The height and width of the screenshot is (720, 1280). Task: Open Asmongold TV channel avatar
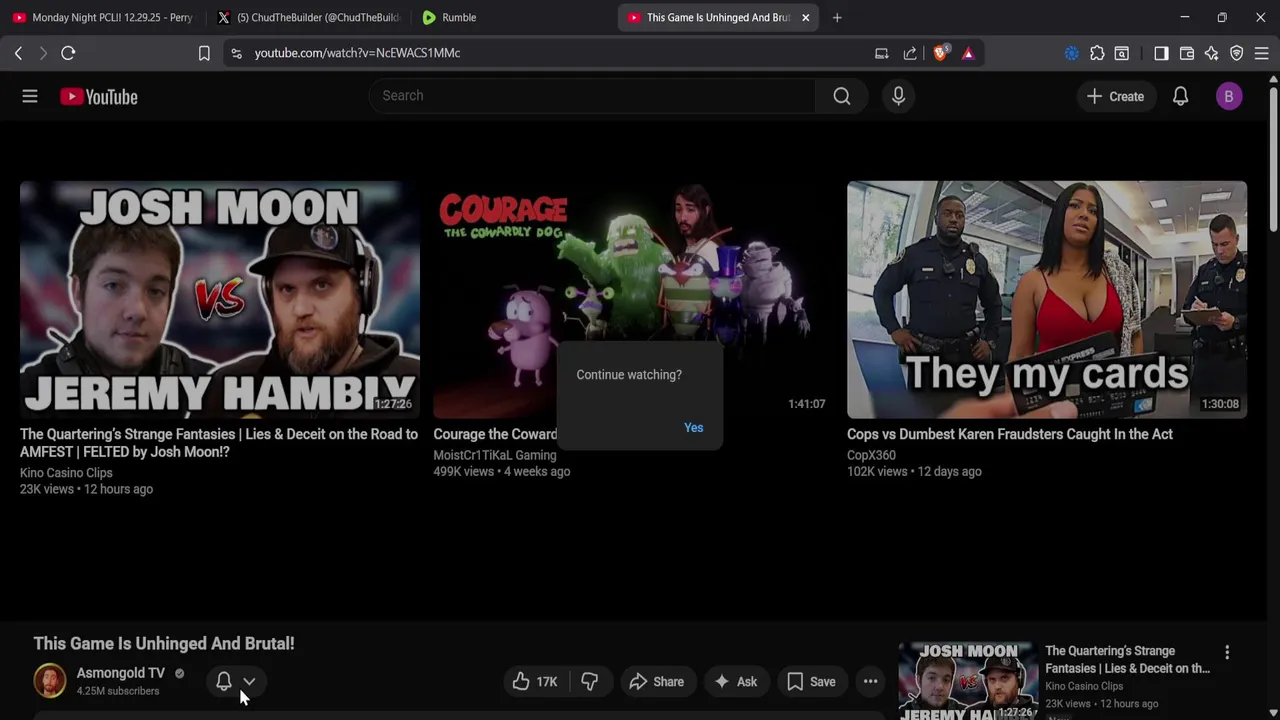pos(50,681)
